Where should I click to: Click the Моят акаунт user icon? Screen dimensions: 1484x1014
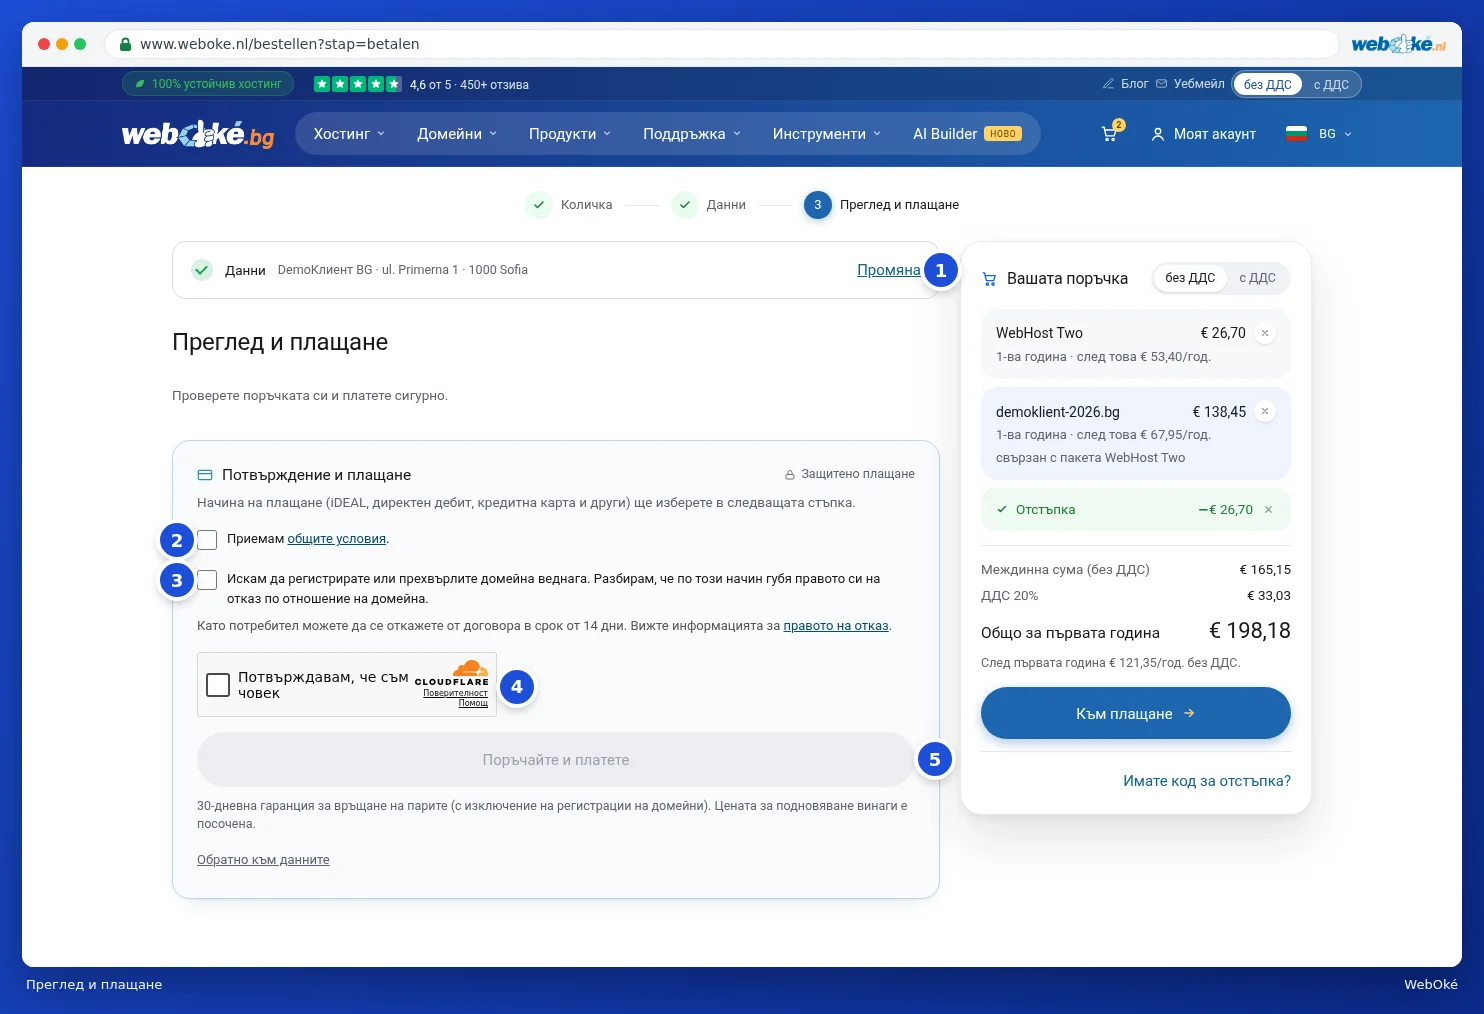coord(1158,134)
